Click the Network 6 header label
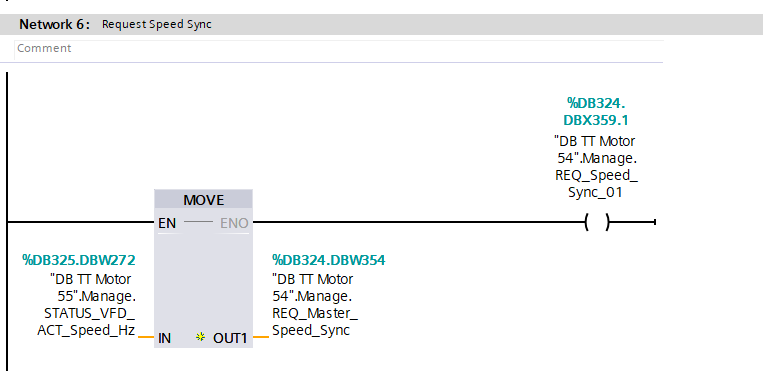 pyautogui.click(x=54, y=24)
